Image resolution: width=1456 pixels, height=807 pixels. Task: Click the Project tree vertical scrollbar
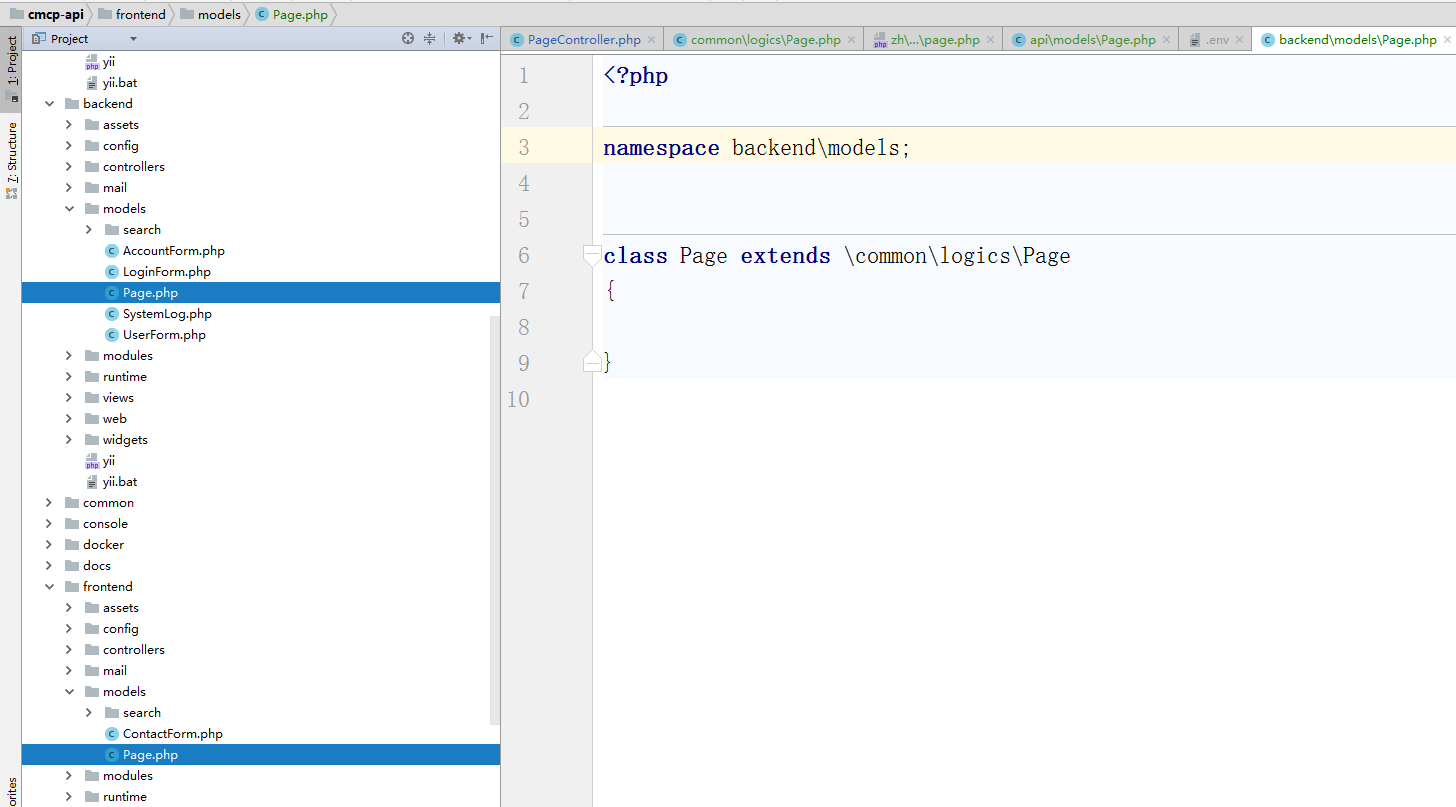click(x=493, y=520)
